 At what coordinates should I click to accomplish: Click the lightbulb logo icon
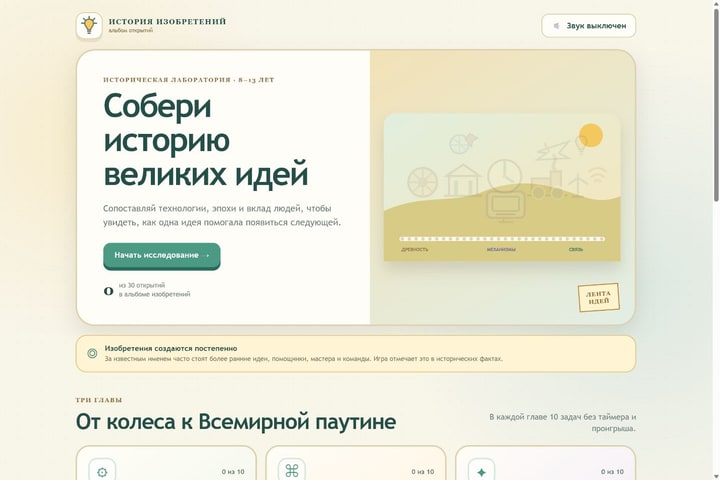coord(89,25)
